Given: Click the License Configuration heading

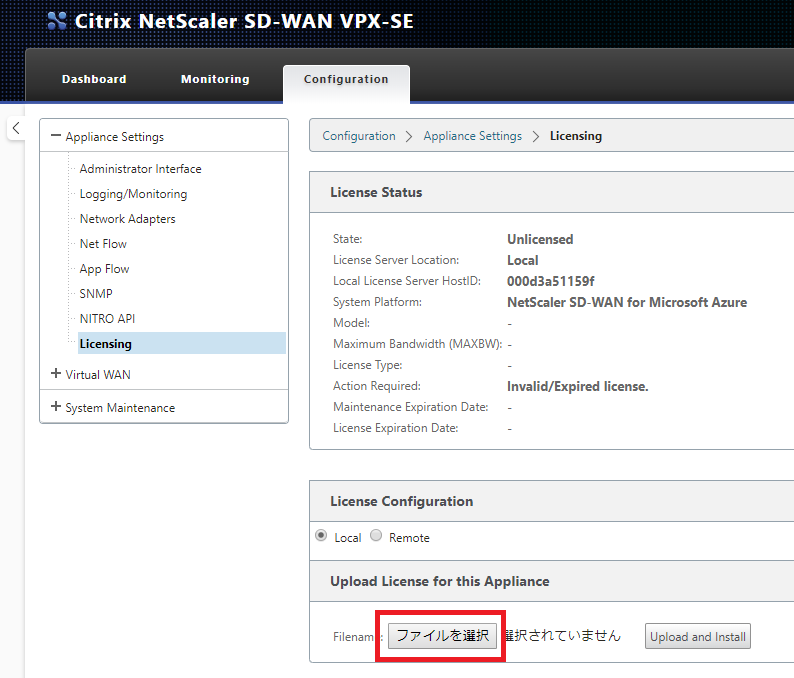Looking at the screenshot, I should [402, 501].
